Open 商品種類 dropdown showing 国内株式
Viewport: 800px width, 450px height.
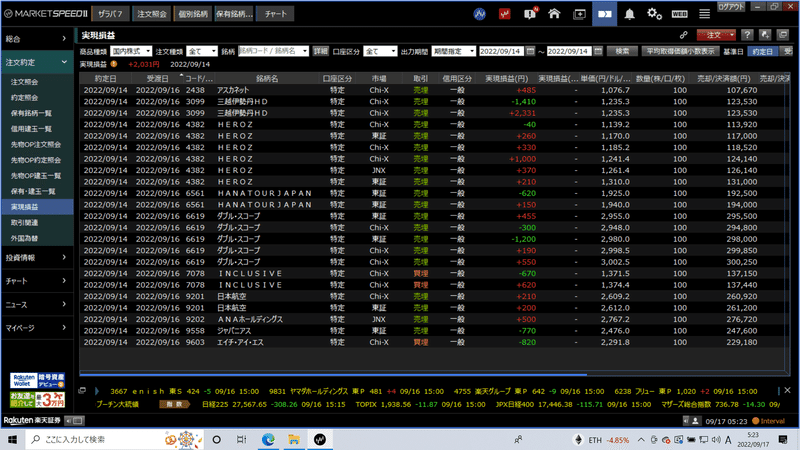click(131, 51)
